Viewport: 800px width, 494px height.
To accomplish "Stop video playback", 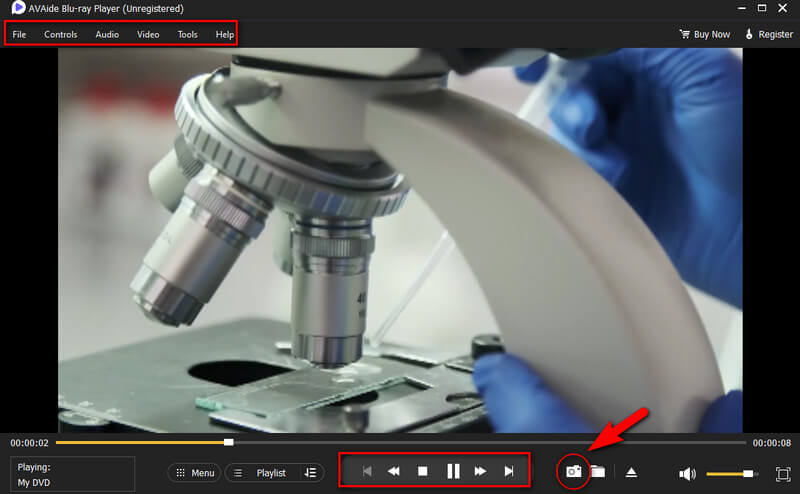I will [422, 471].
